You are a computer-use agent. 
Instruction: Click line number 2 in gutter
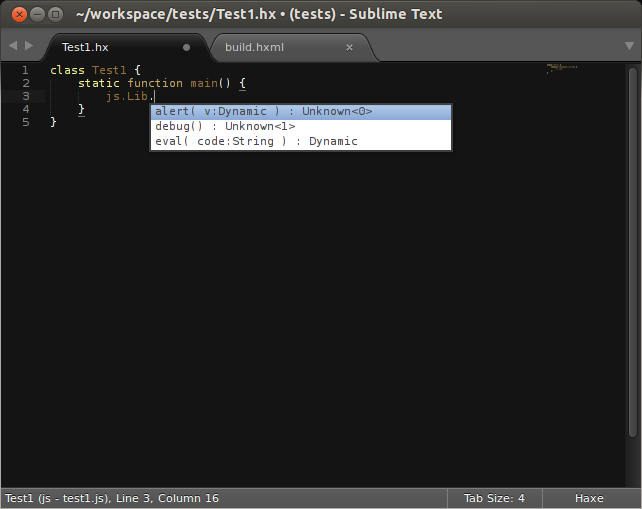26,83
